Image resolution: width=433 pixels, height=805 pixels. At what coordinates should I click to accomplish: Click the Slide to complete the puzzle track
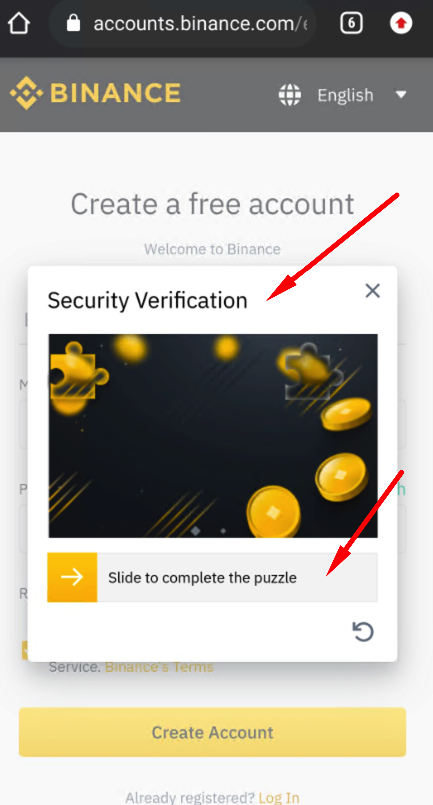213,577
